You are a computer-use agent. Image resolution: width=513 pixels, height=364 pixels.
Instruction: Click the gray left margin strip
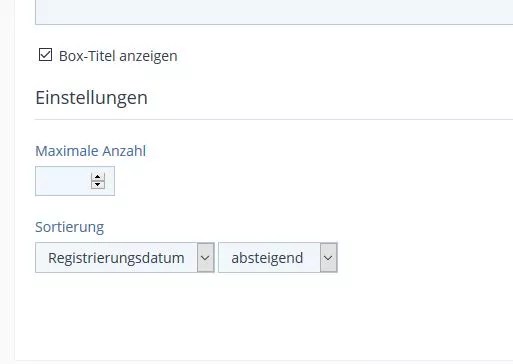tap(7, 182)
